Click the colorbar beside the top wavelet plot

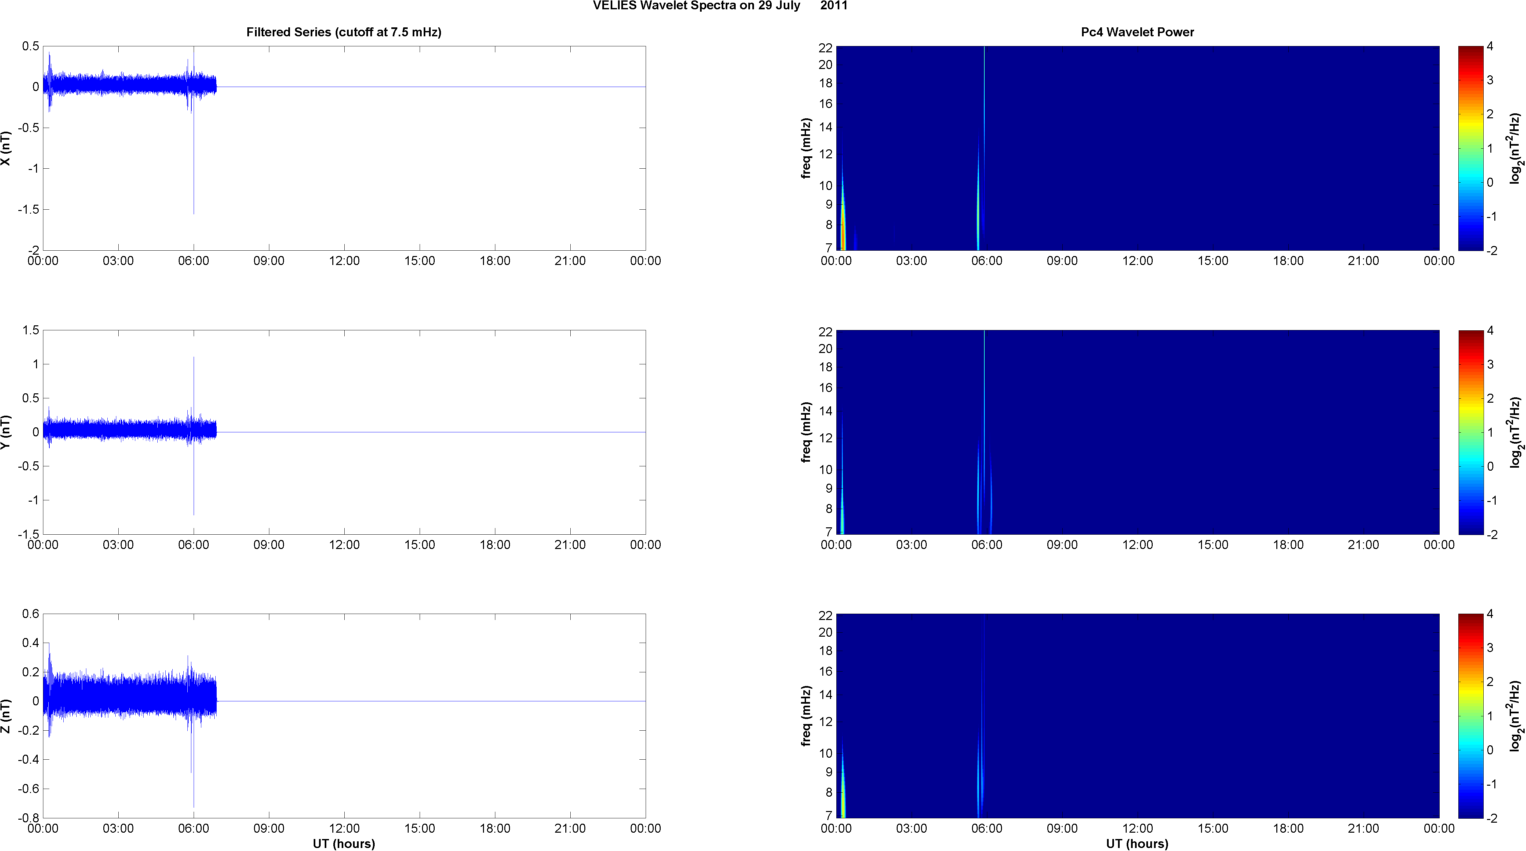pos(1470,148)
